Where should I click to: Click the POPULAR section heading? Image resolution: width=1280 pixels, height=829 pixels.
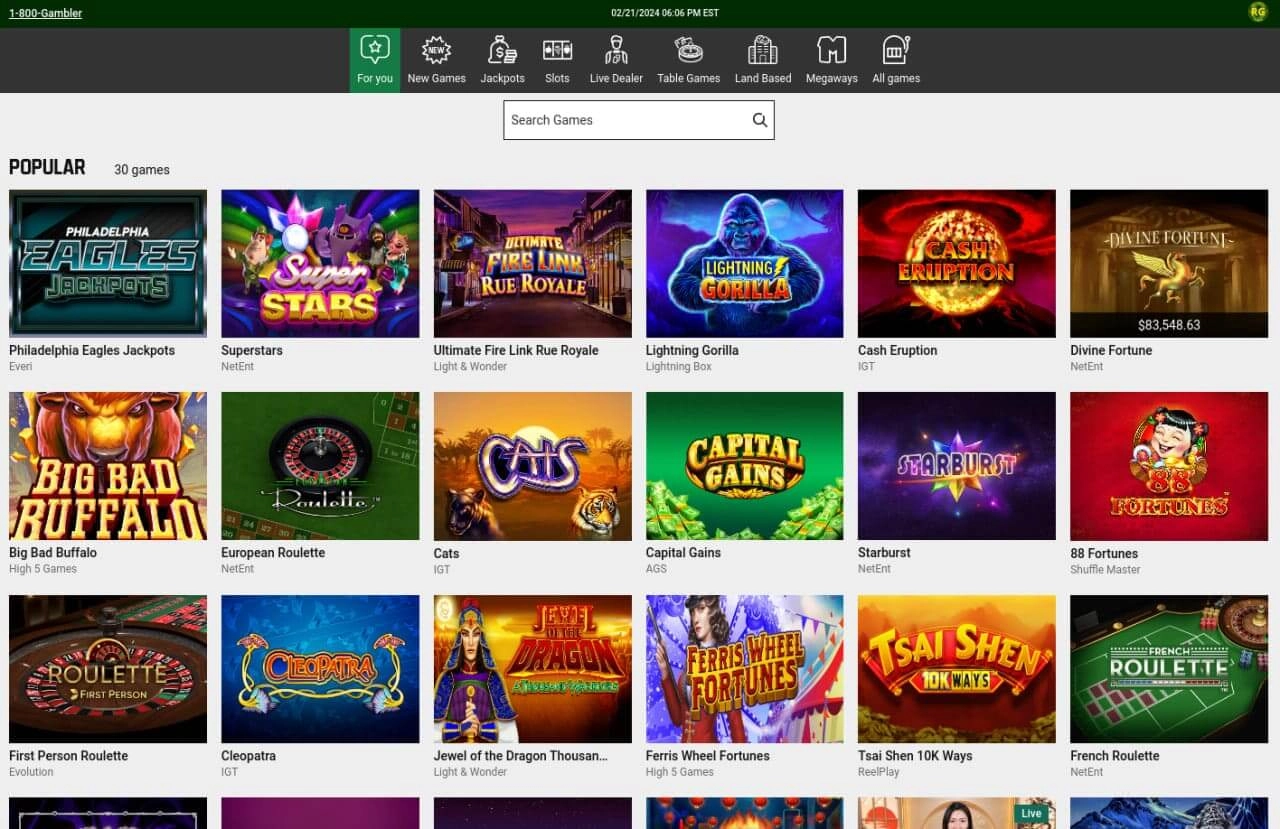coord(47,167)
